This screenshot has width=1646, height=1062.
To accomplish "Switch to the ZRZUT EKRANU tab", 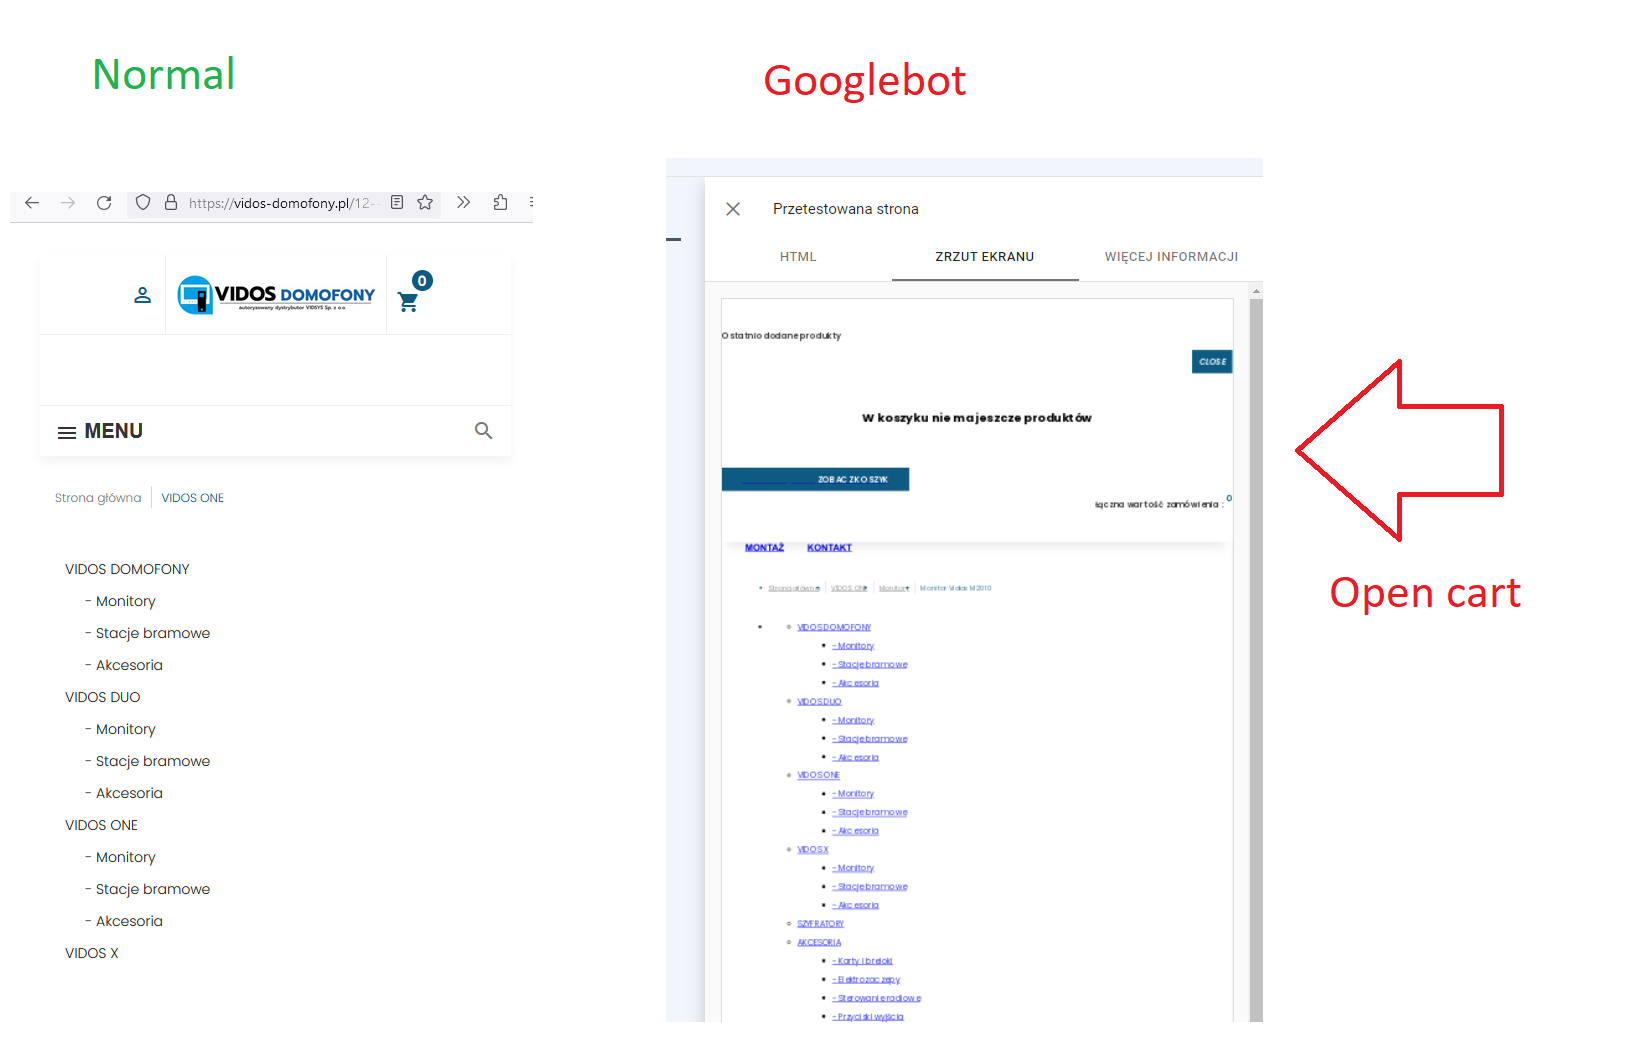I will pyautogui.click(x=985, y=257).
